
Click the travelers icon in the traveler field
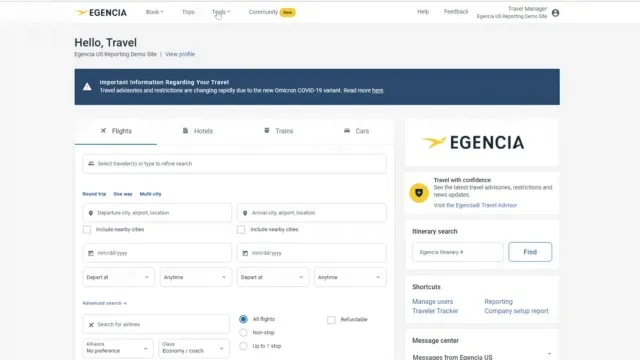point(91,164)
